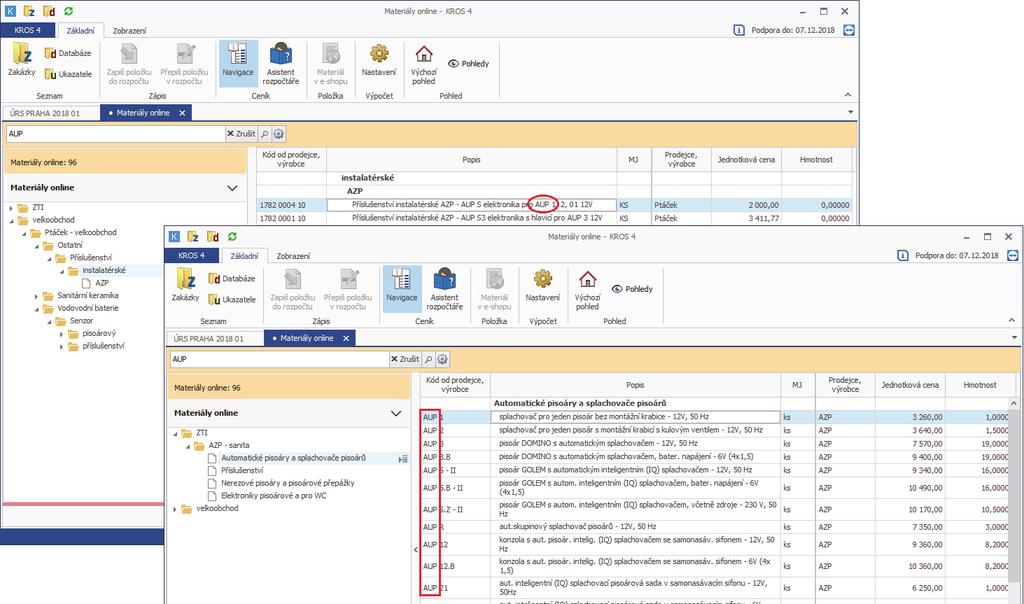Click search magnifier in back window

[264, 134]
